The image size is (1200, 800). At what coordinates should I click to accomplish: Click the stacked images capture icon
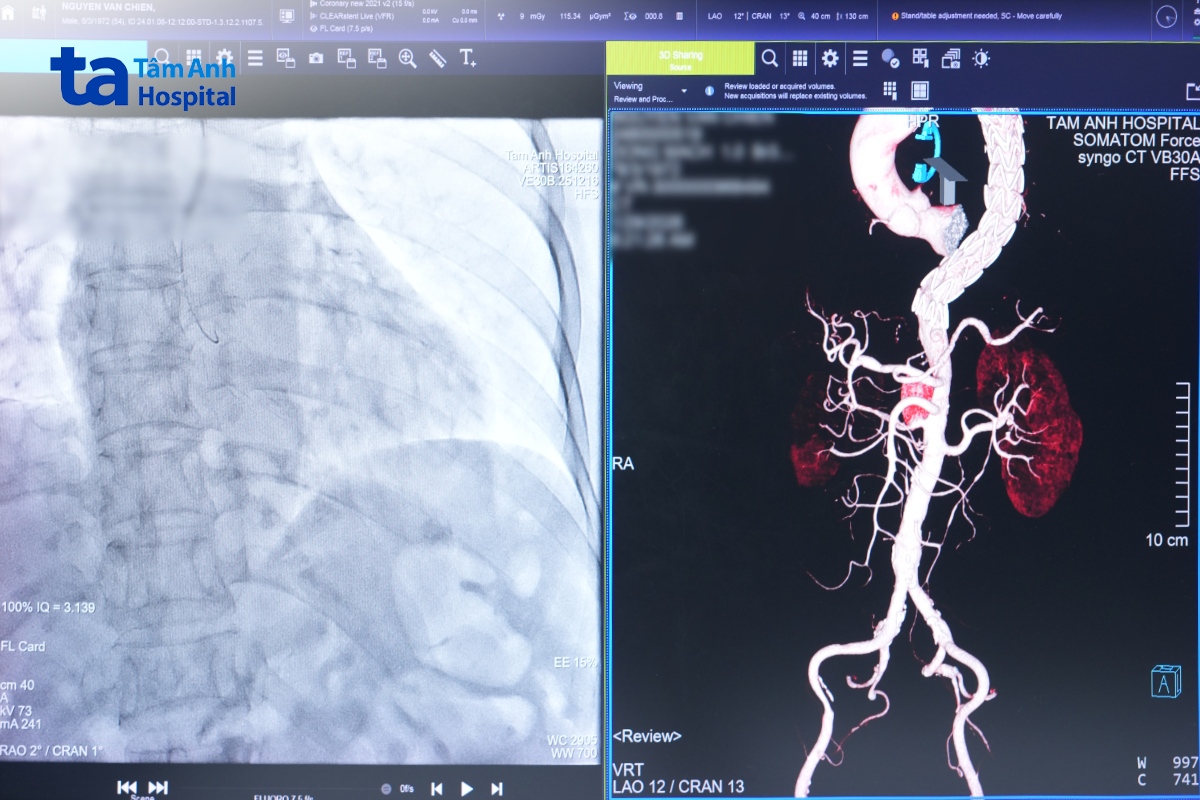click(951, 58)
